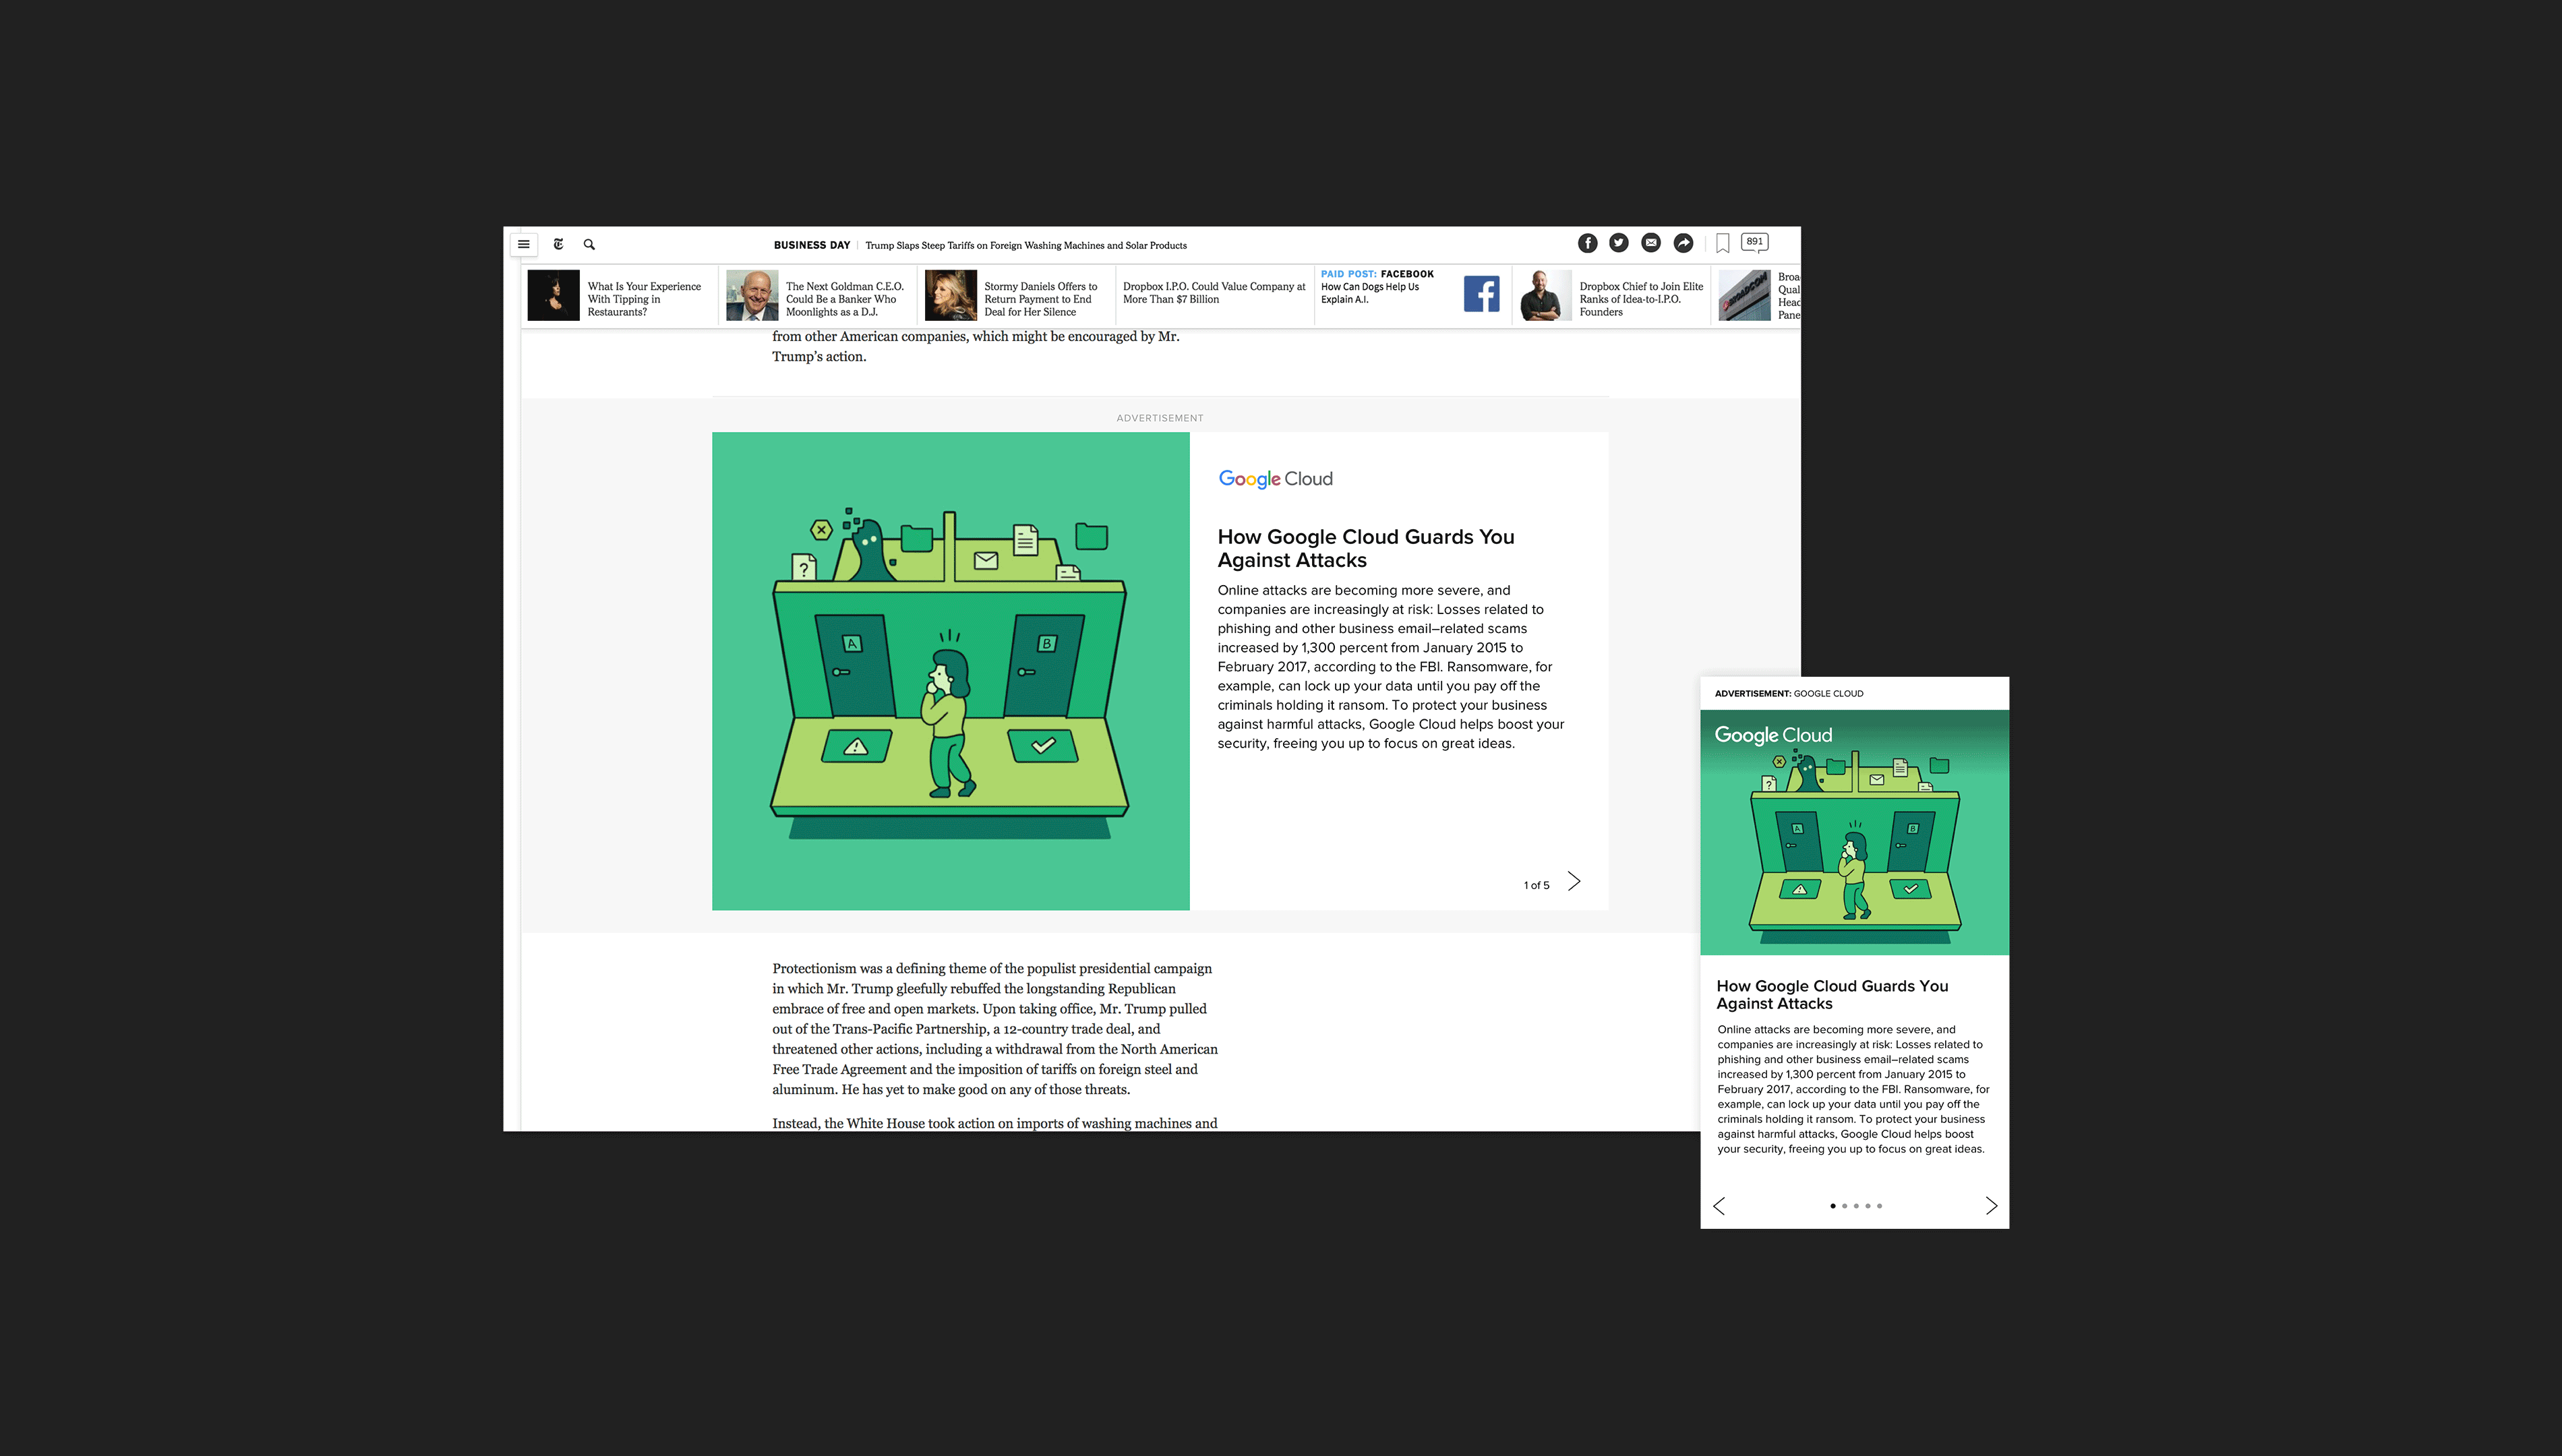Image resolution: width=2562 pixels, height=1456 pixels.
Task: Advance desktop ad to slide 2
Action: coord(1574,881)
